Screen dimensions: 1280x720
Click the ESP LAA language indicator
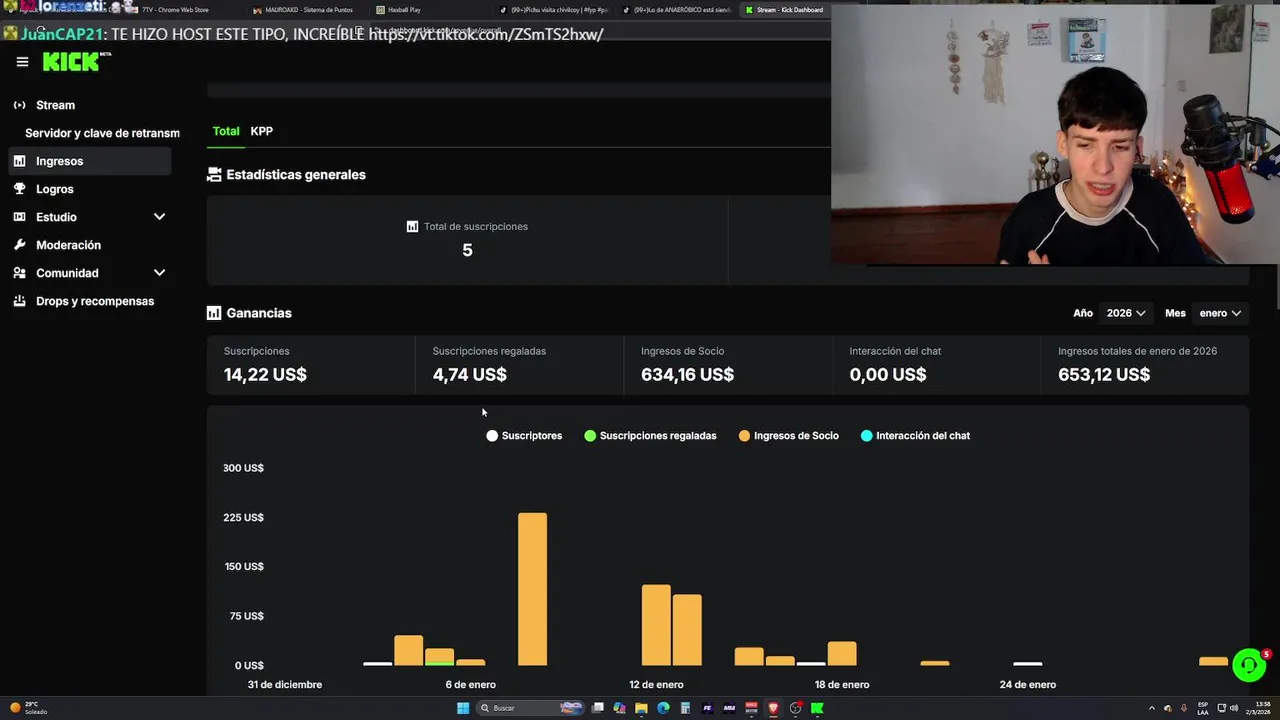(1203, 708)
